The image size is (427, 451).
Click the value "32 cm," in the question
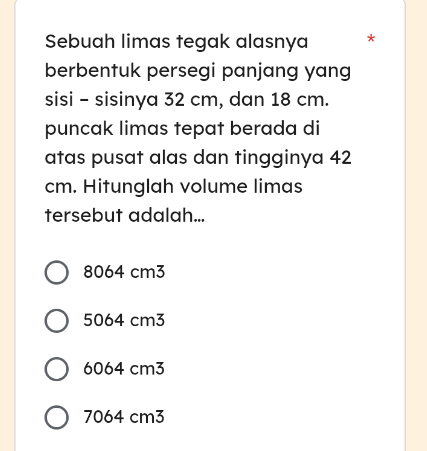tap(194, 100)
